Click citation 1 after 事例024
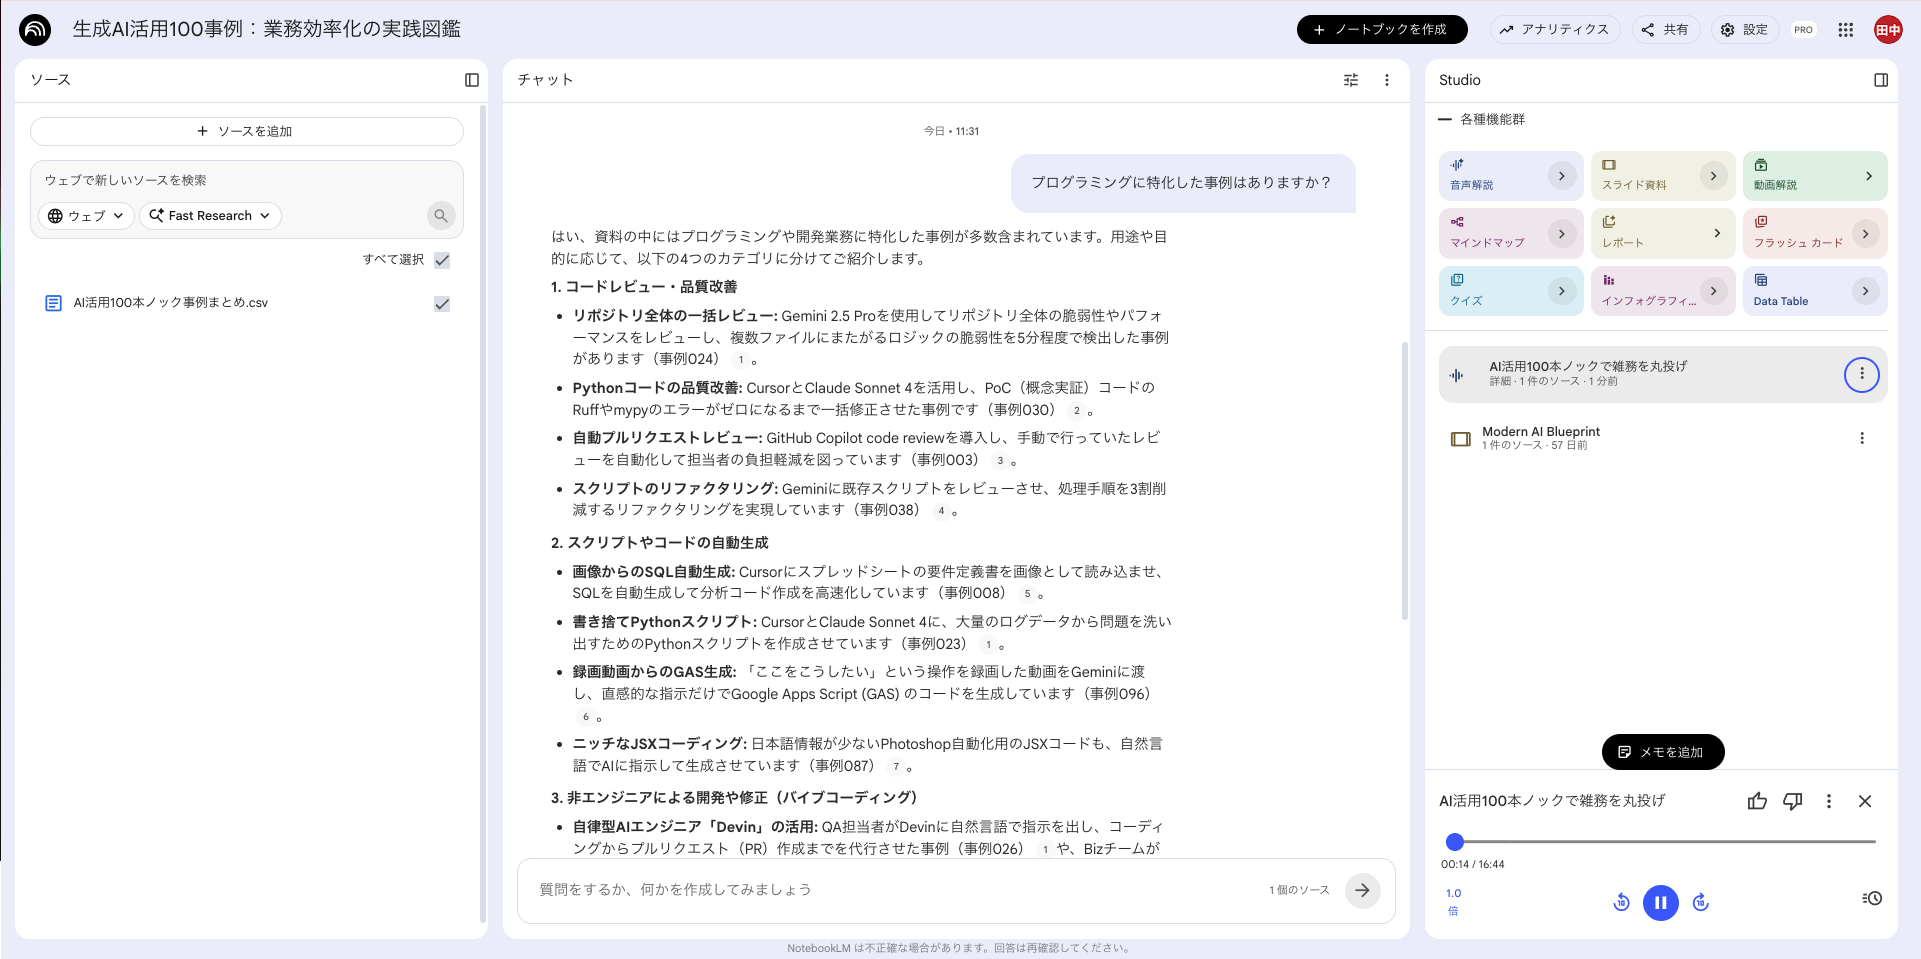Viewport: 1921px width, 959px height. (x=741, y=360)
